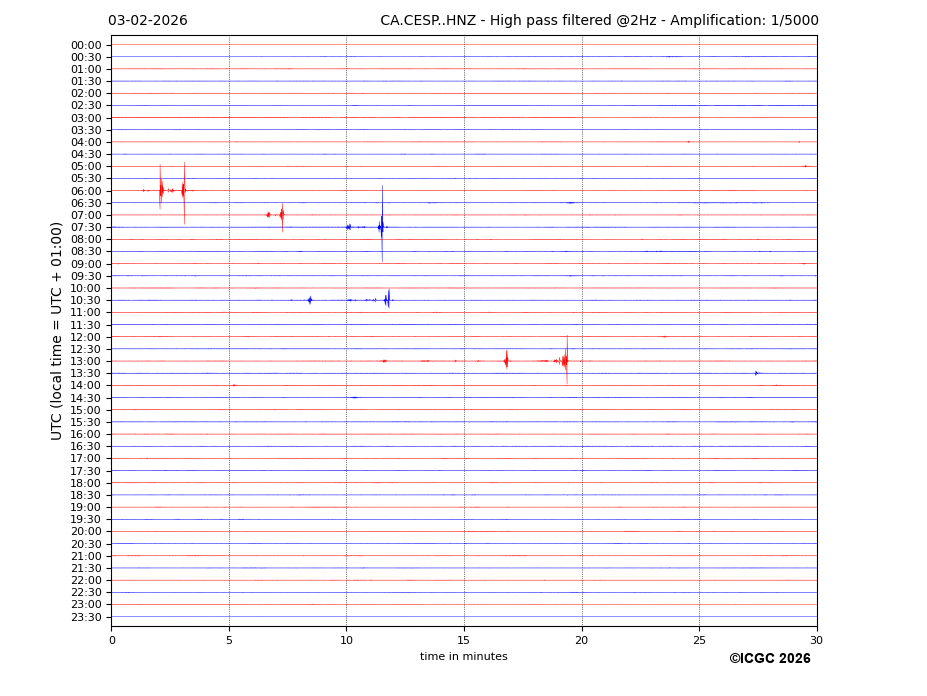Viewport: 927px width, 696px height.
Task: Click the 12:00 time label on the y-axis
Action: pyautogui.click(x=86, y=337)
